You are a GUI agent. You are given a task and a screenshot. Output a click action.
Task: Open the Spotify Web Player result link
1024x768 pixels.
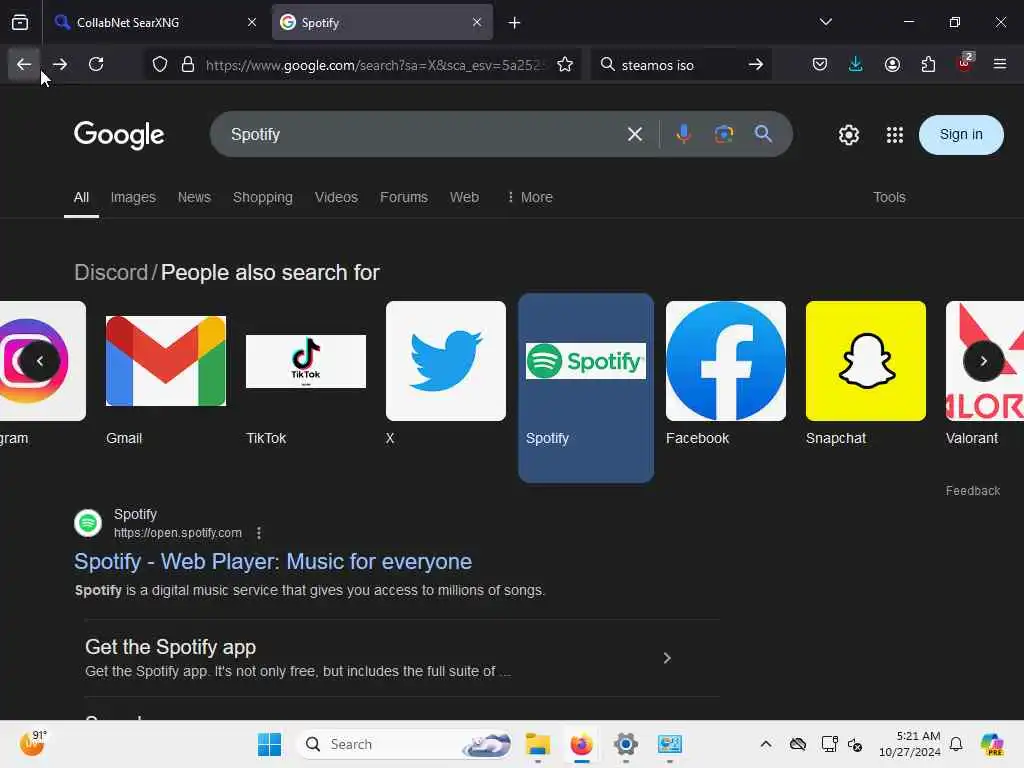coord(273,562)
